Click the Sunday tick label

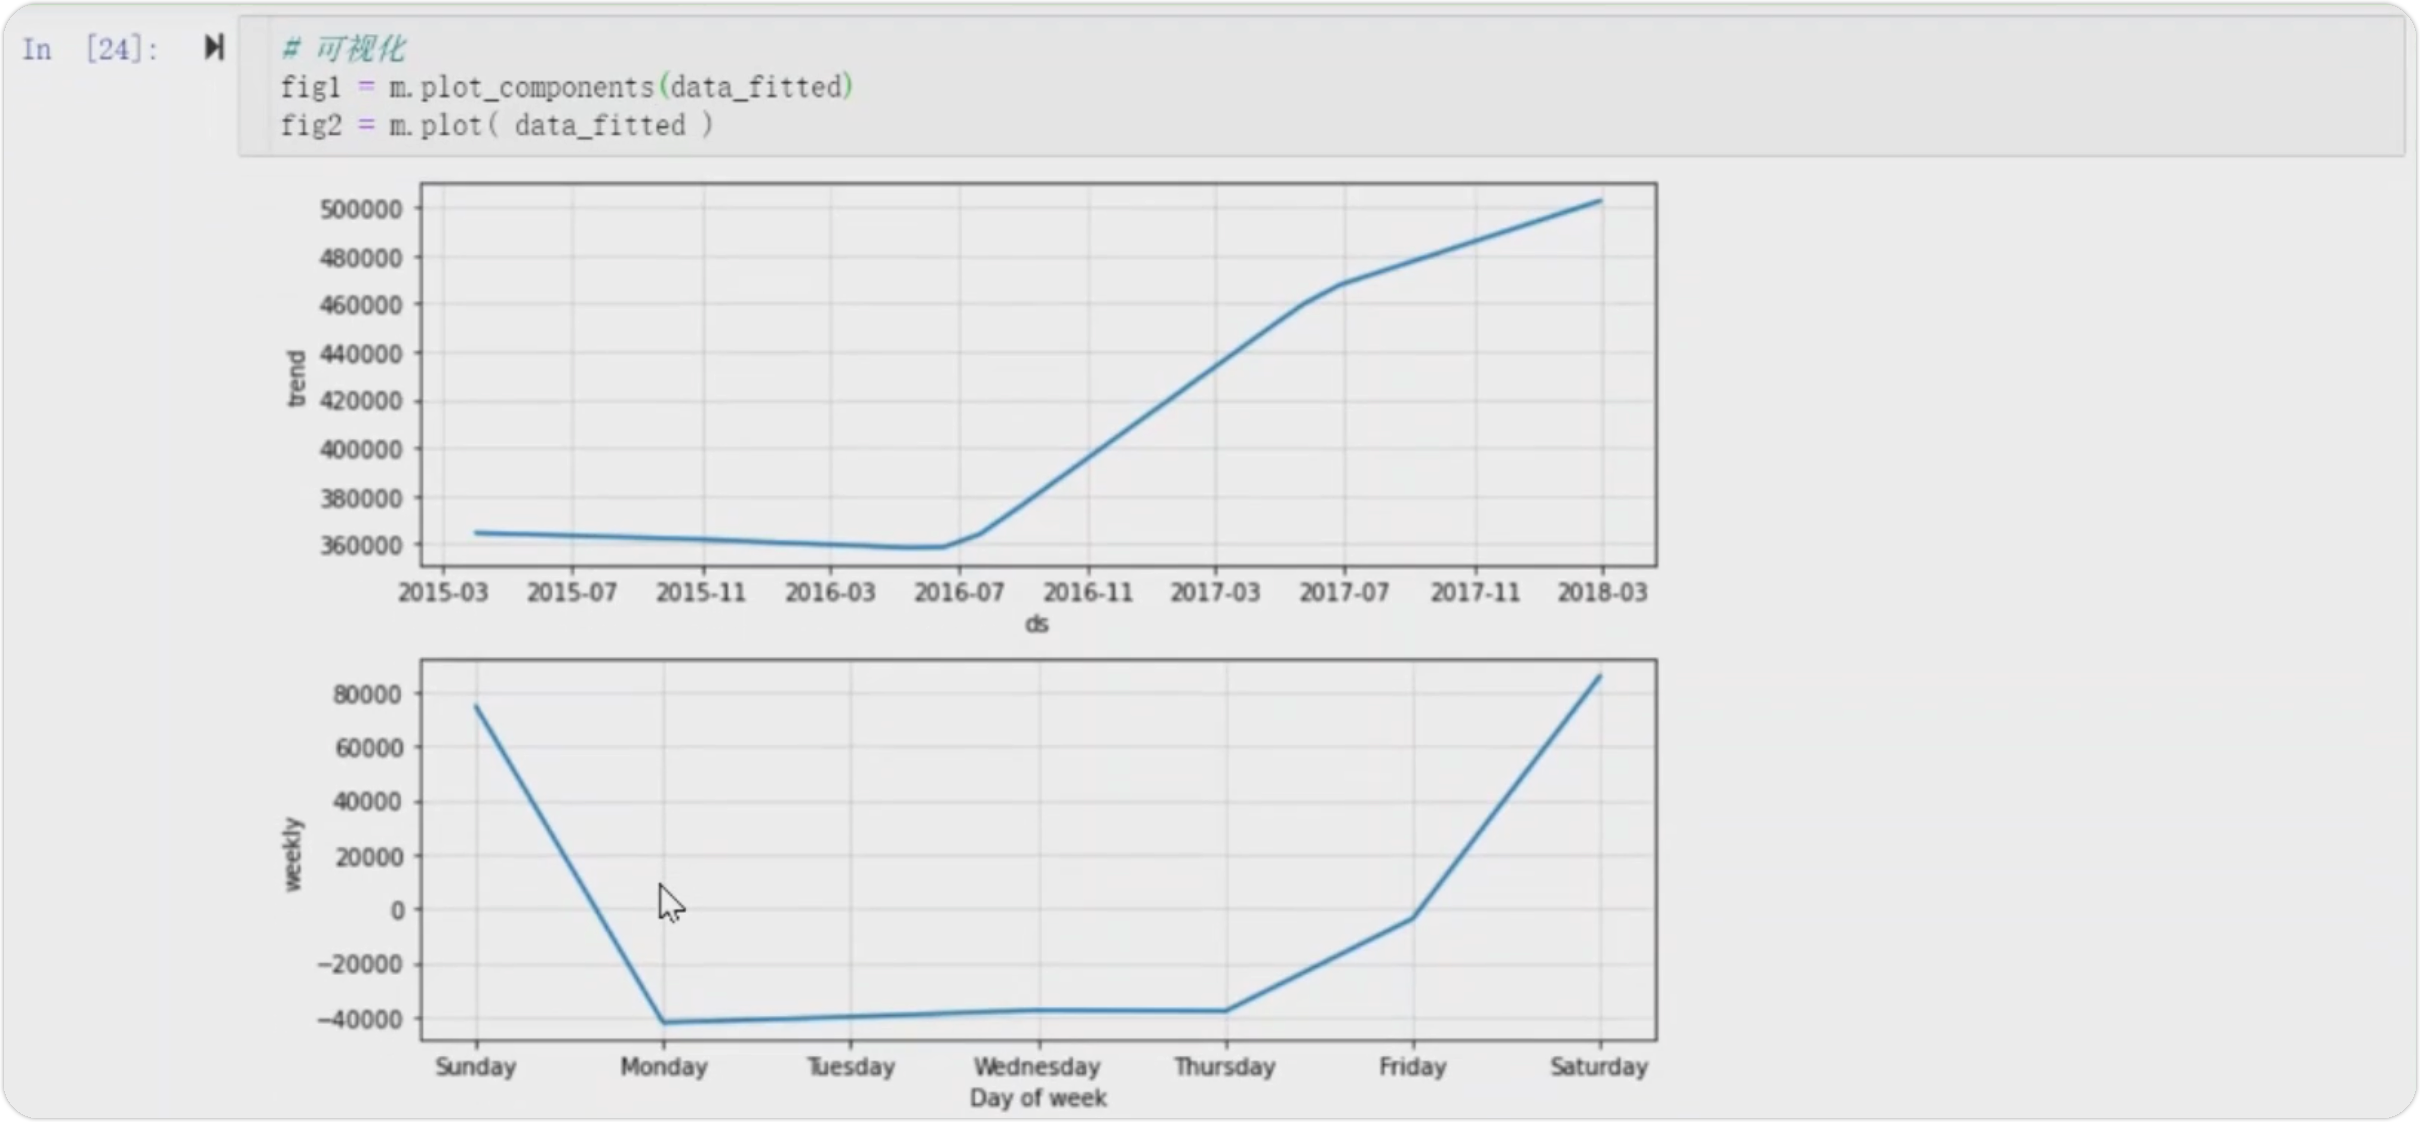coord(475,1067)
